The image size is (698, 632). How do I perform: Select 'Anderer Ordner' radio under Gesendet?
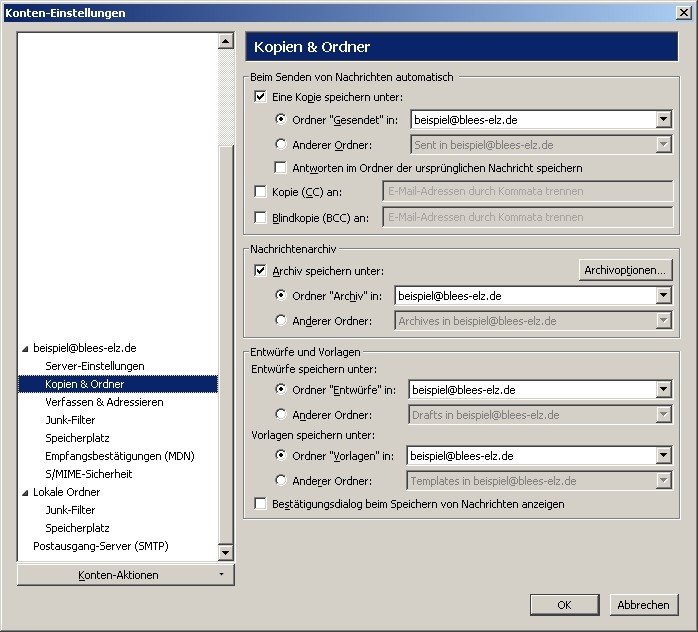[280, 144]
